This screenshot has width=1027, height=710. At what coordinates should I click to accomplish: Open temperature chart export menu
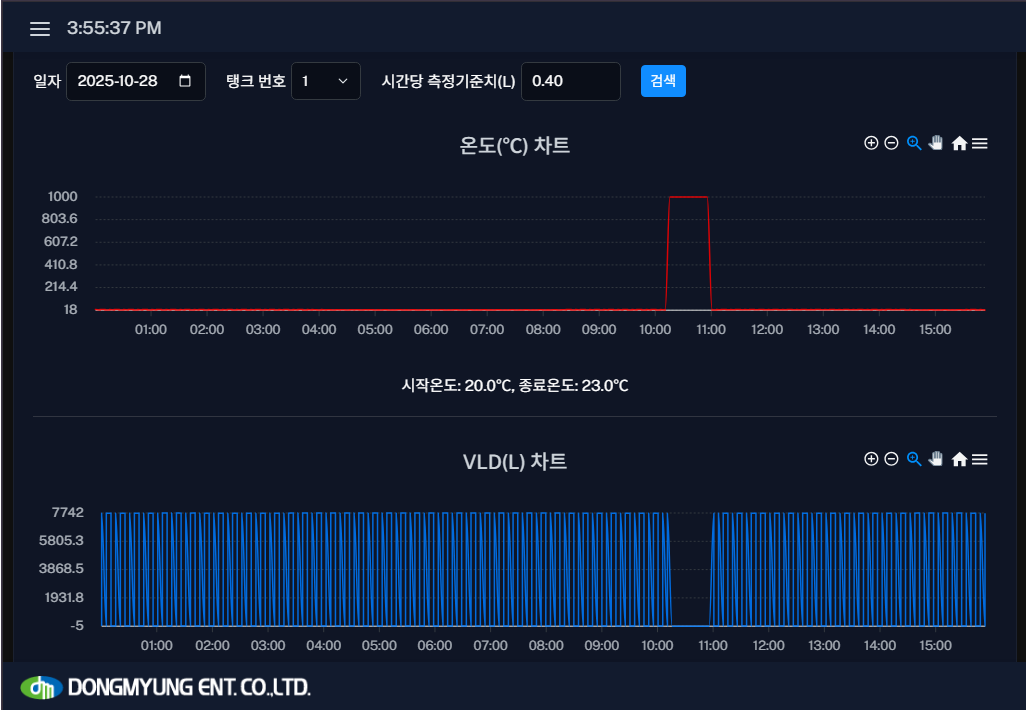click(980, 144)
